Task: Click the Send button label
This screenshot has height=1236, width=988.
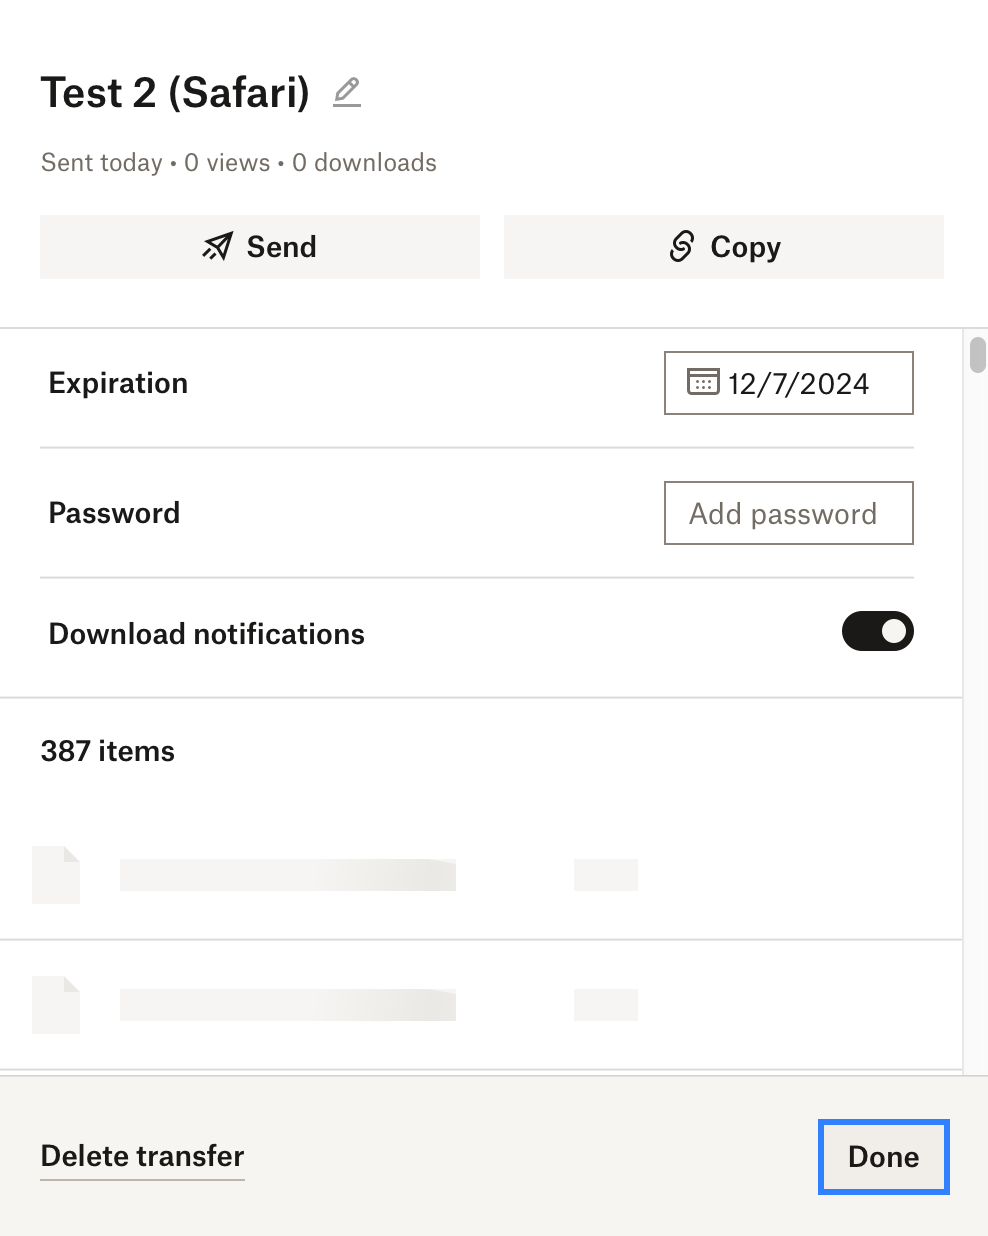Action: [x=281, y=247]
